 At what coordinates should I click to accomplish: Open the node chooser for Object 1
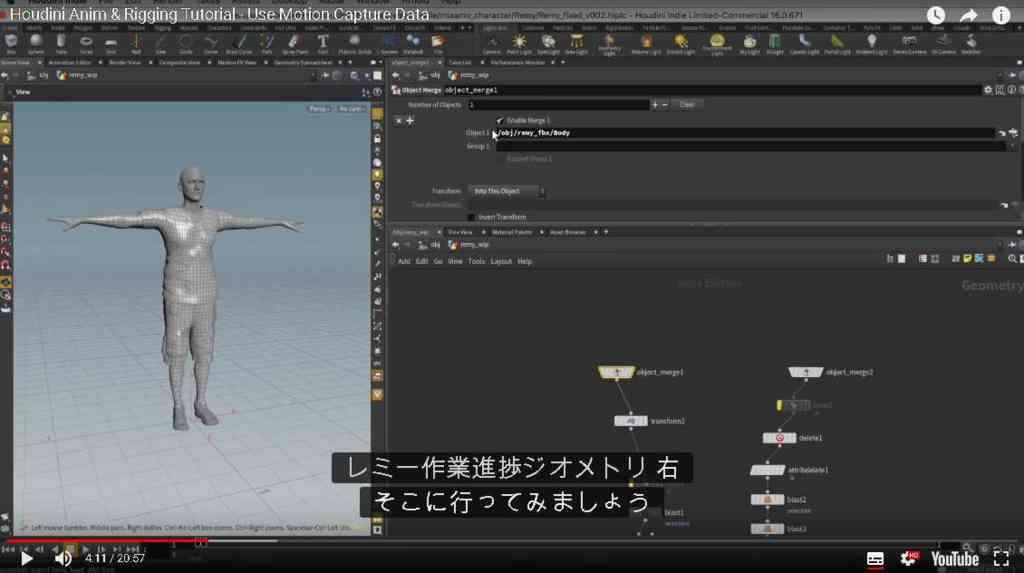coord(1013,133)
